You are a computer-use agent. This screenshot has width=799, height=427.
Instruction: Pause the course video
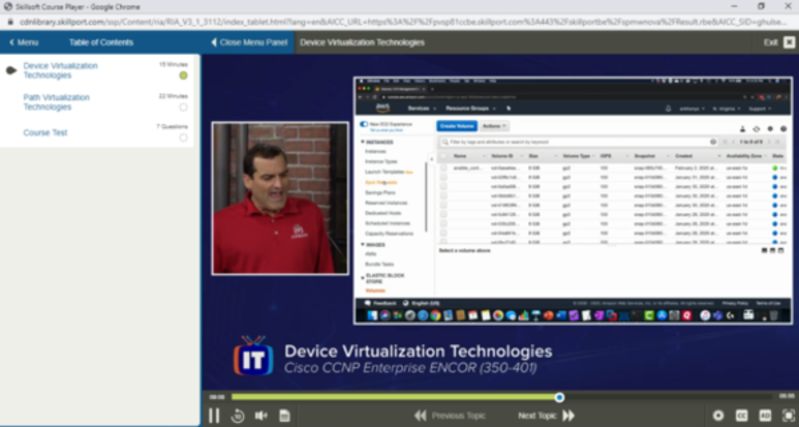coord(214,416)
